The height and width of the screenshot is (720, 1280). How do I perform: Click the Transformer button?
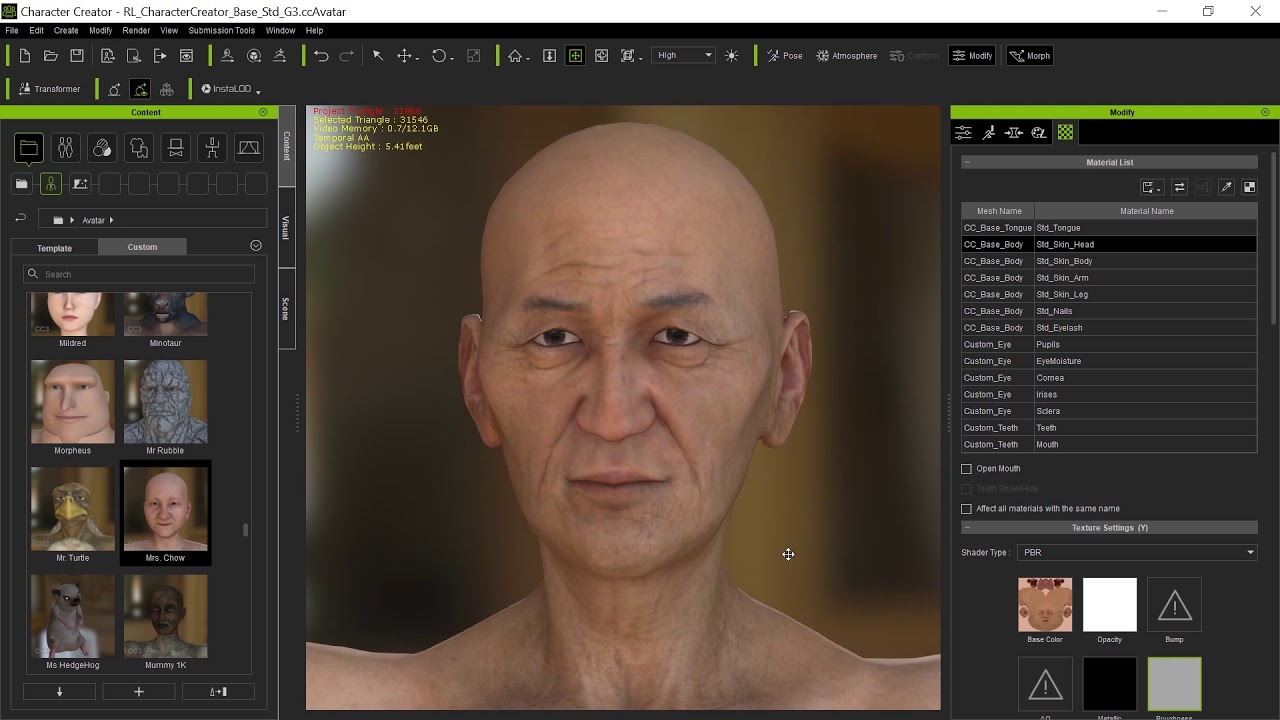[x=49, y=89]
